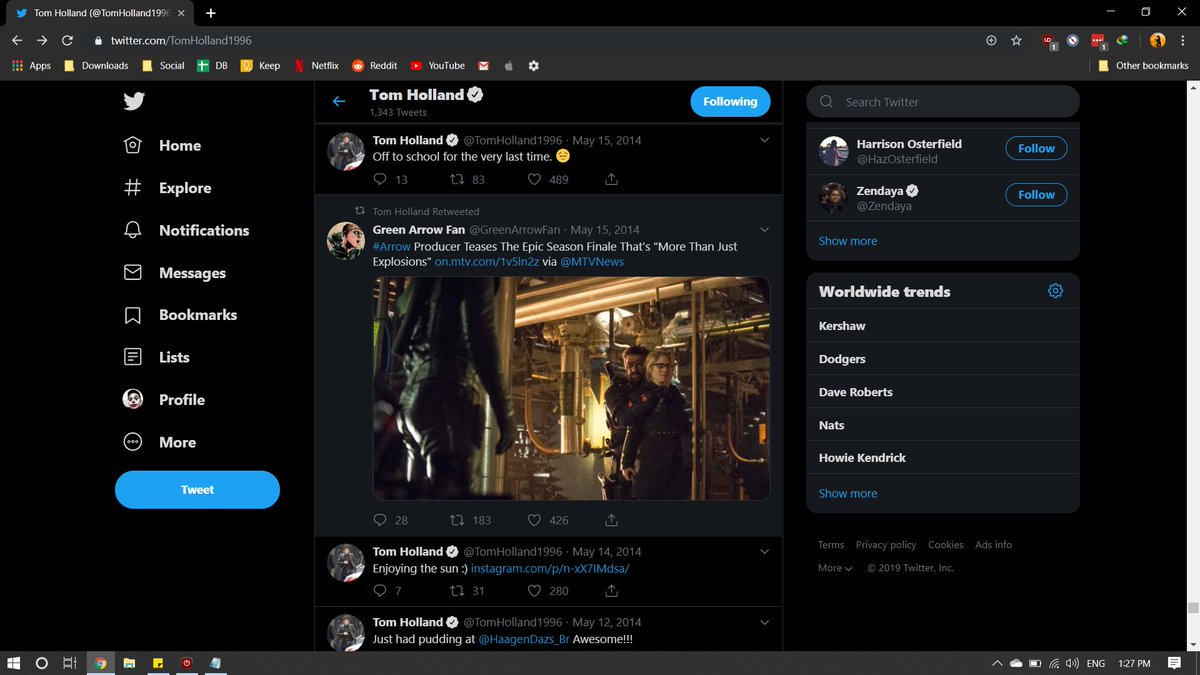Click the #Arrow hashtag

click(390, 246)
